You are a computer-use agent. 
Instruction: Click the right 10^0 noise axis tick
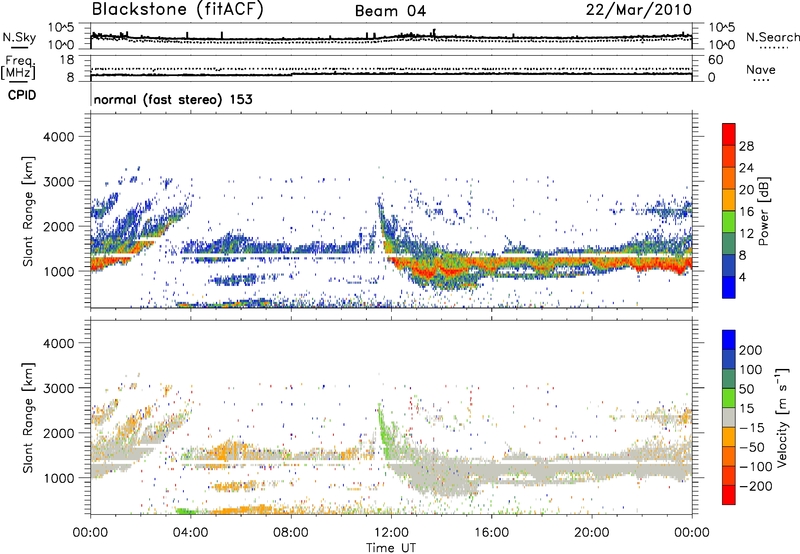pos(722,45)
